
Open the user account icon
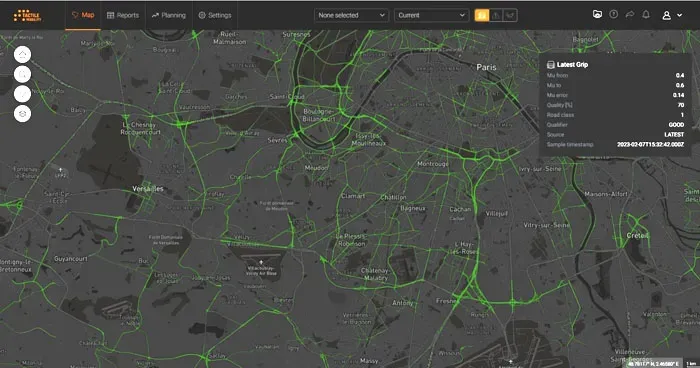pos(667,16)
